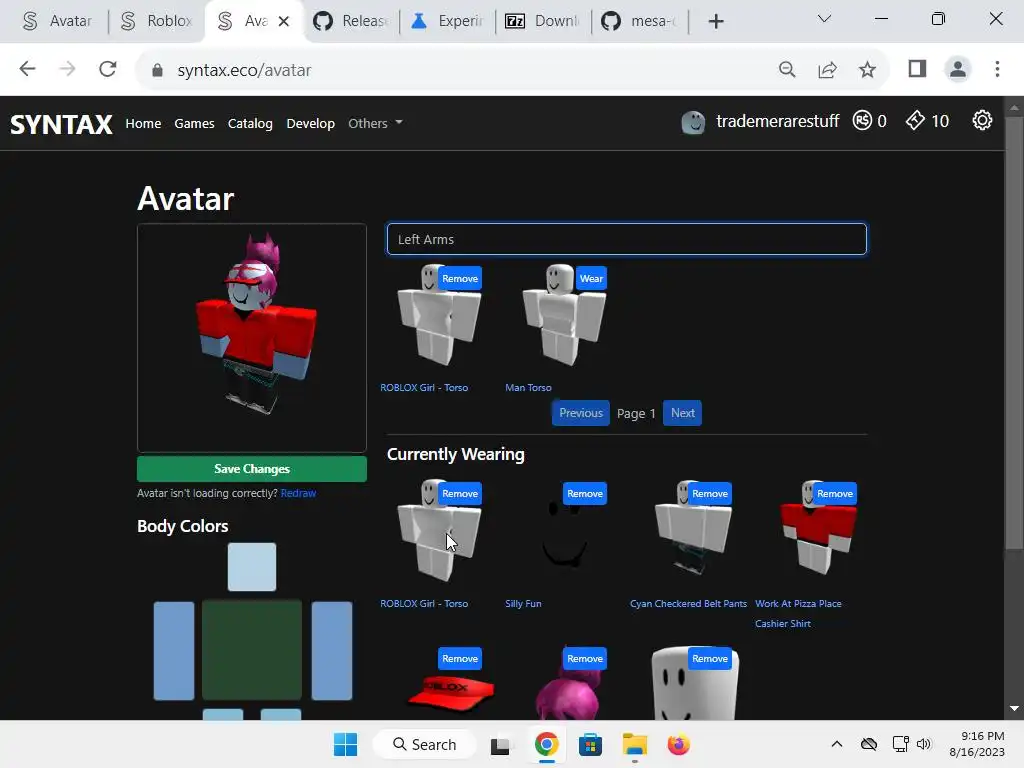
Task: Switch to the first Avatar tab
Action: (57, 21)
